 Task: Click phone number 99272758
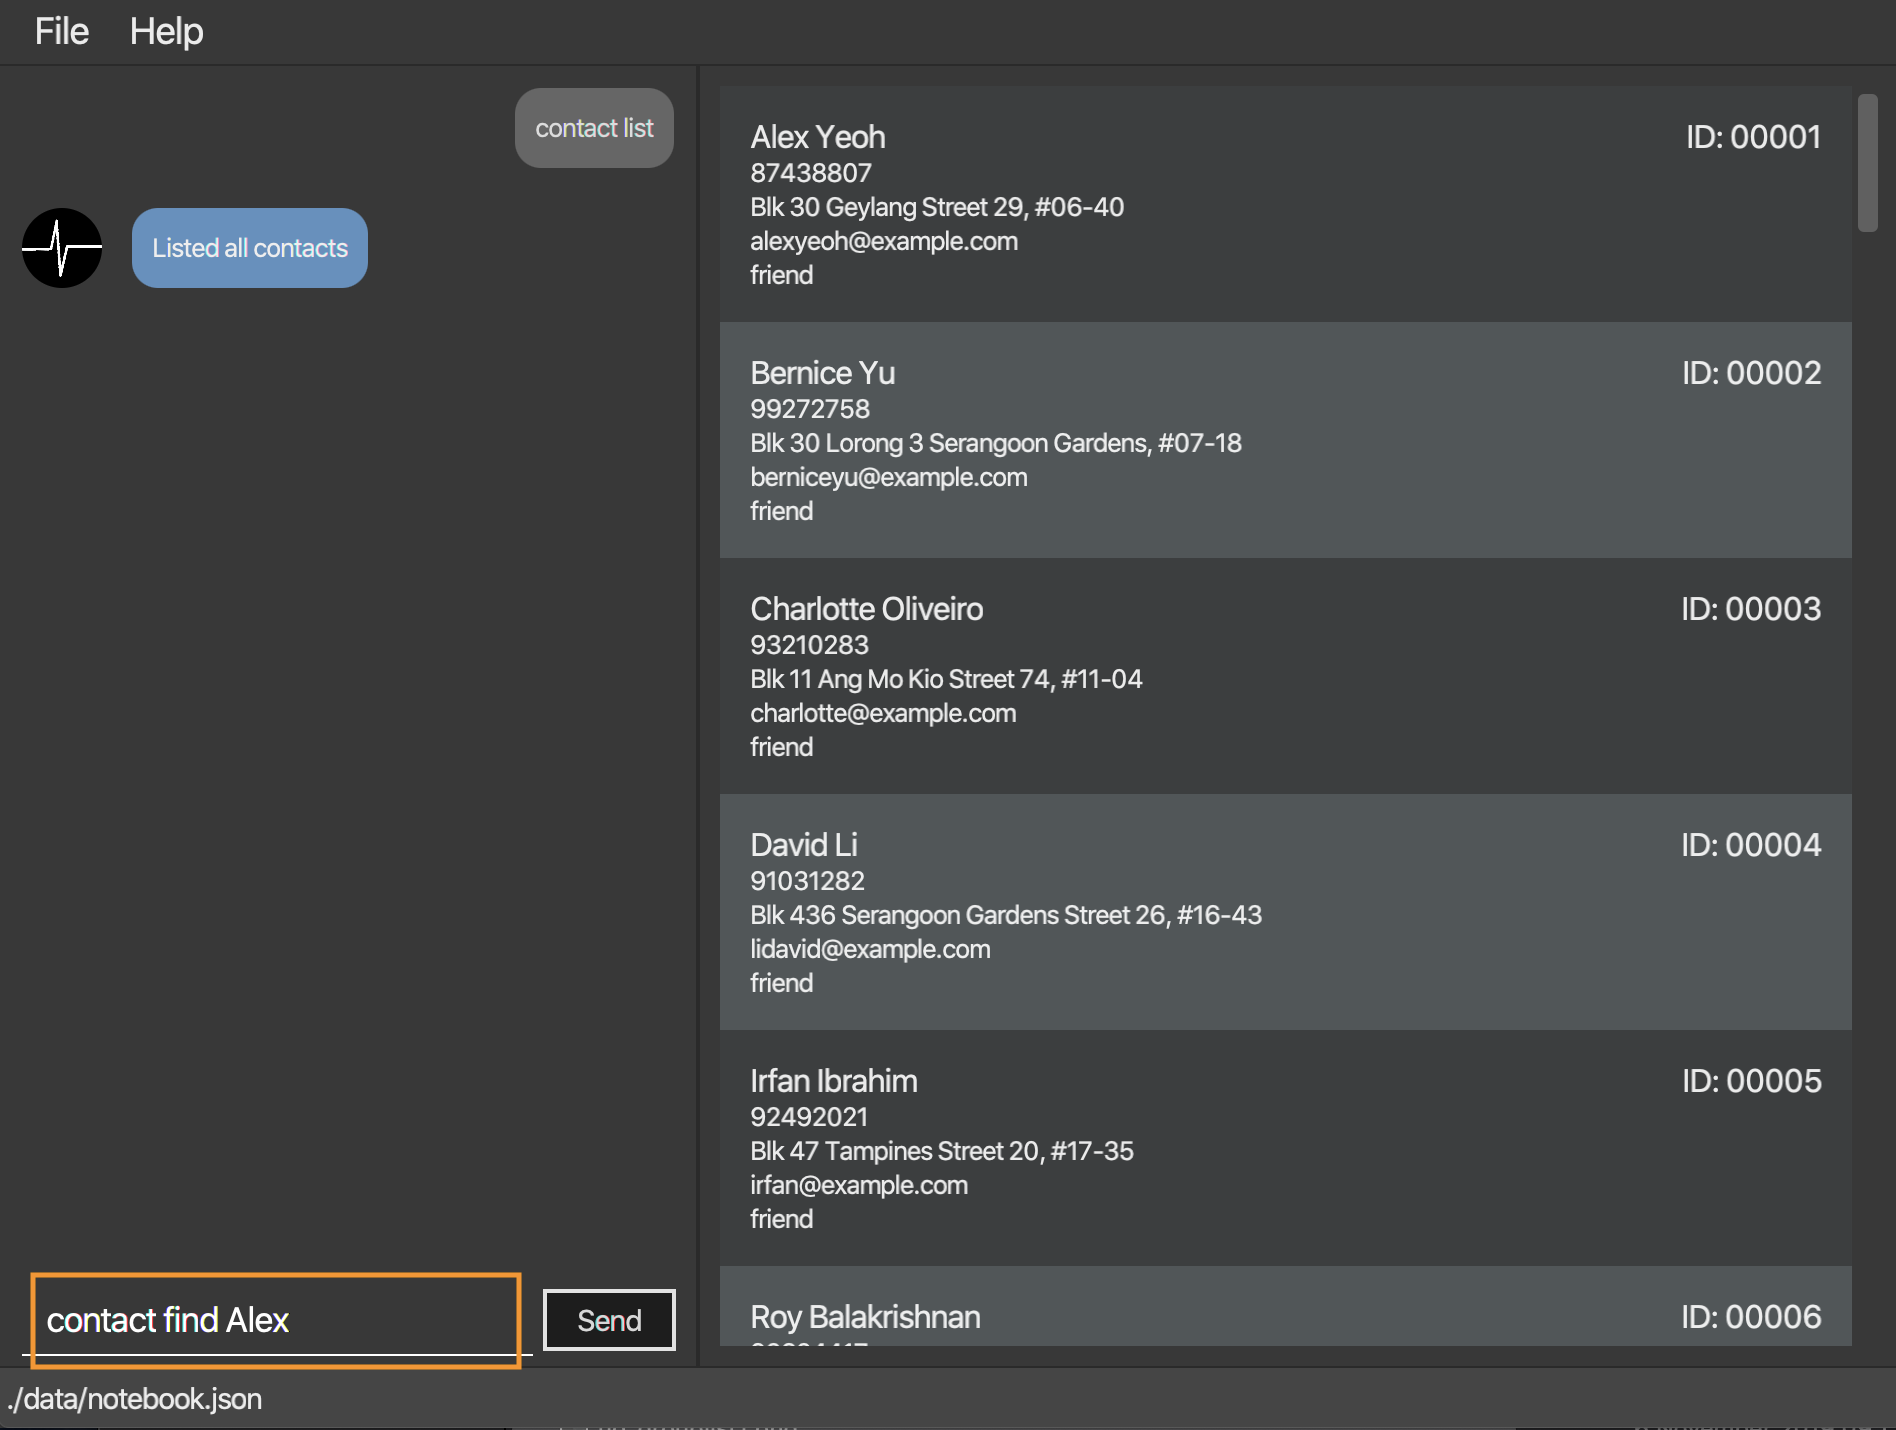810,409
